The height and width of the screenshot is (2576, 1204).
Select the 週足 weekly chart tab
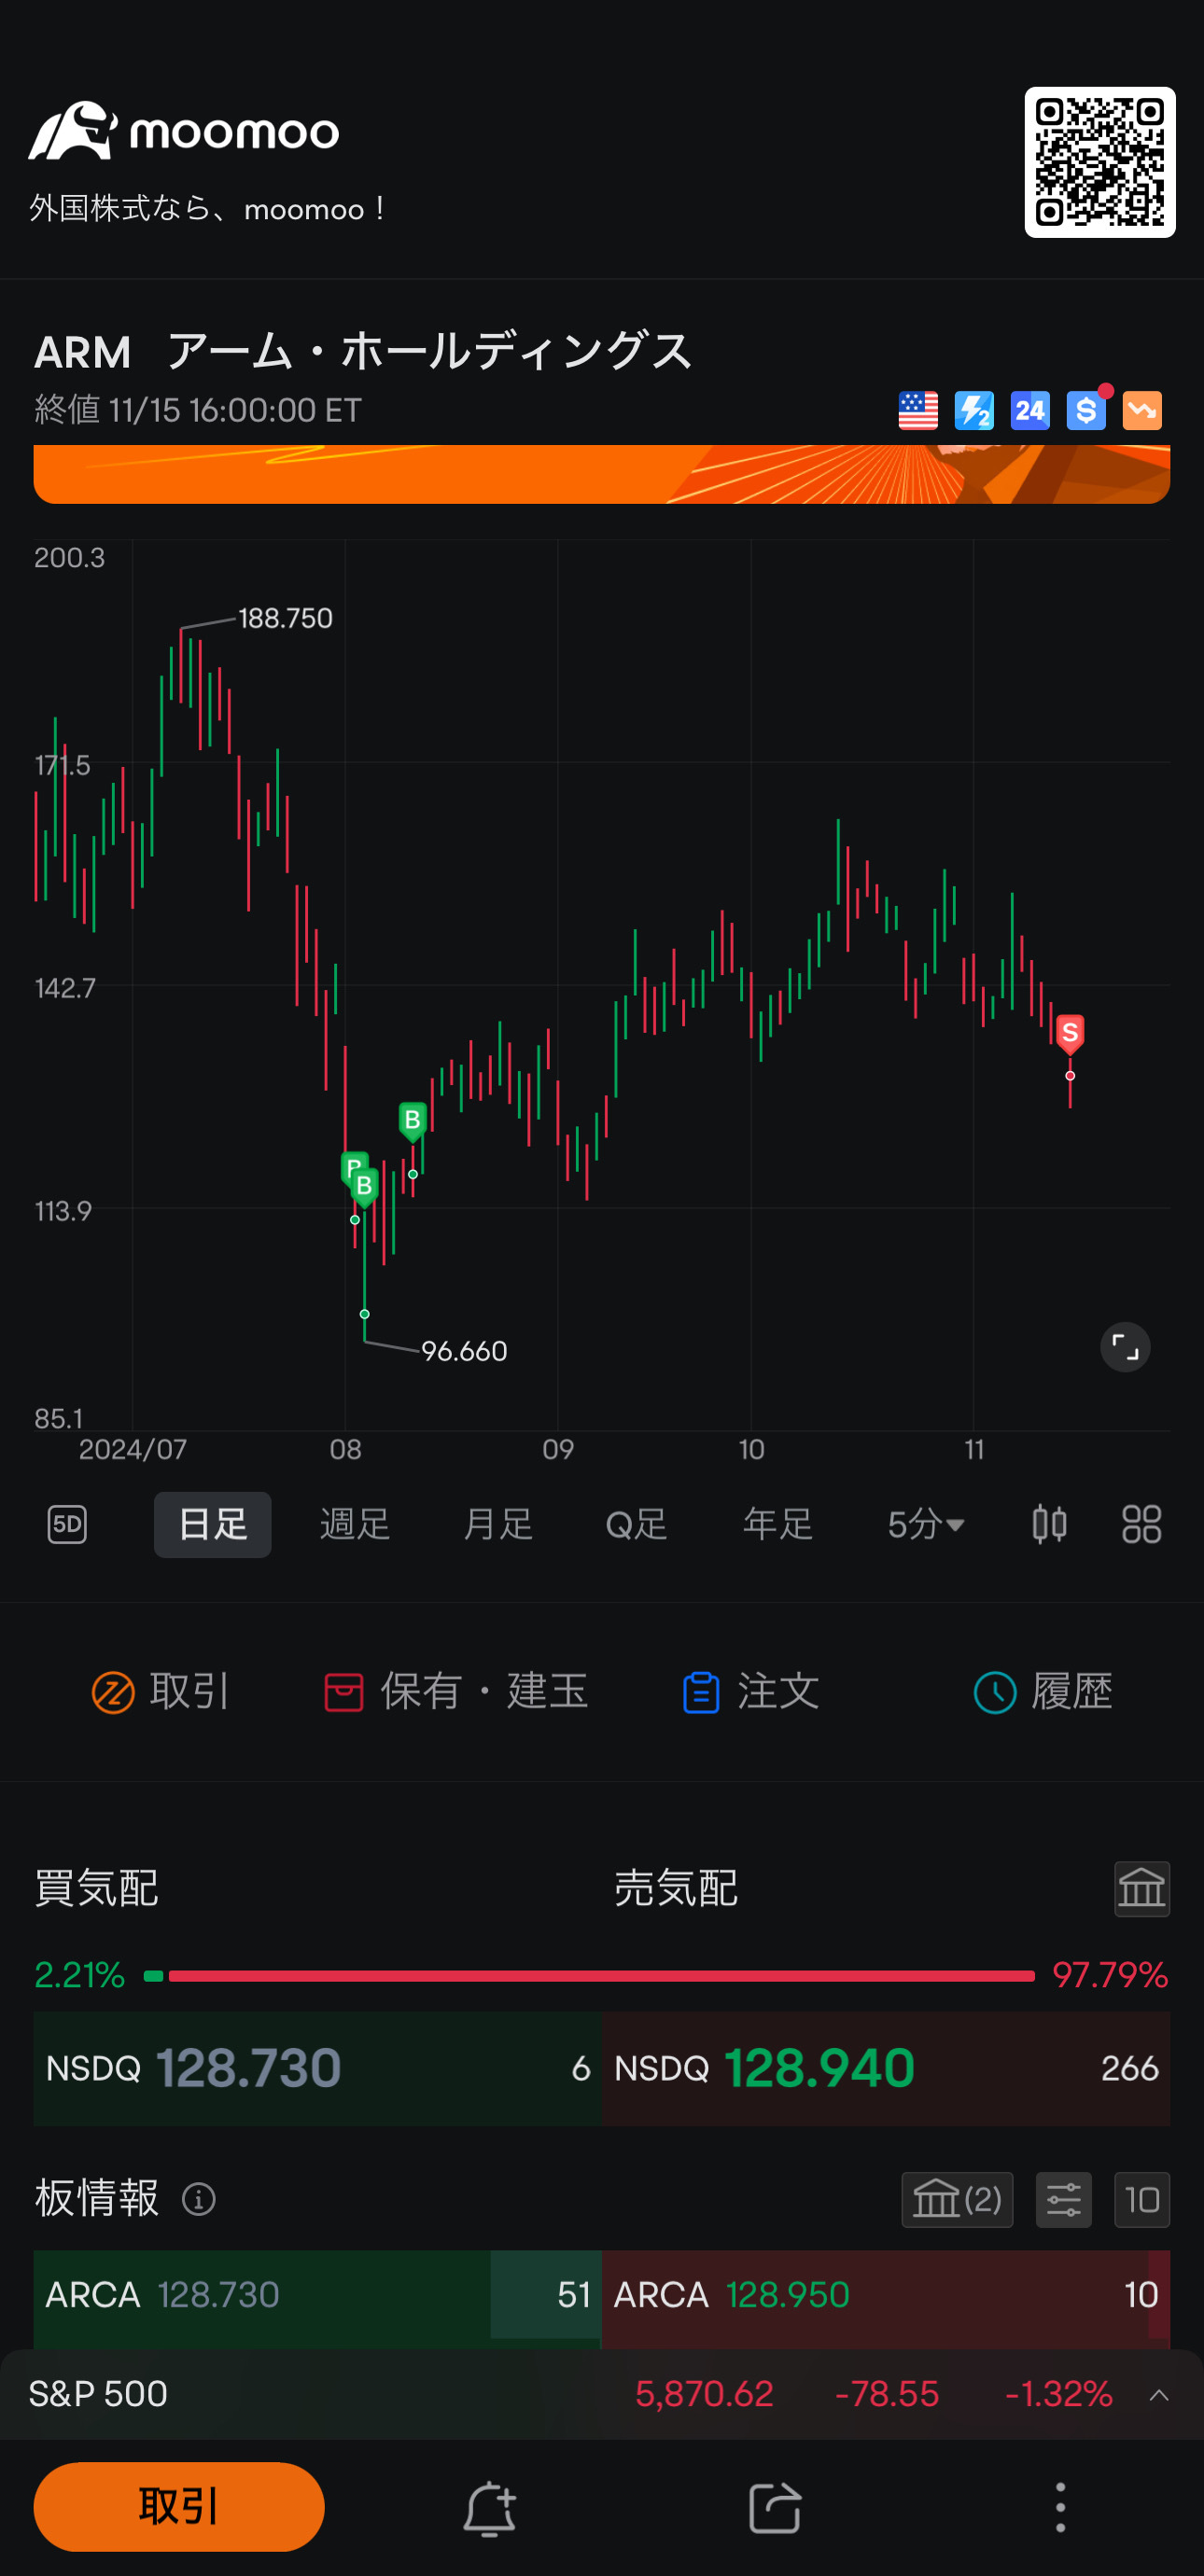pos(355,1524)
